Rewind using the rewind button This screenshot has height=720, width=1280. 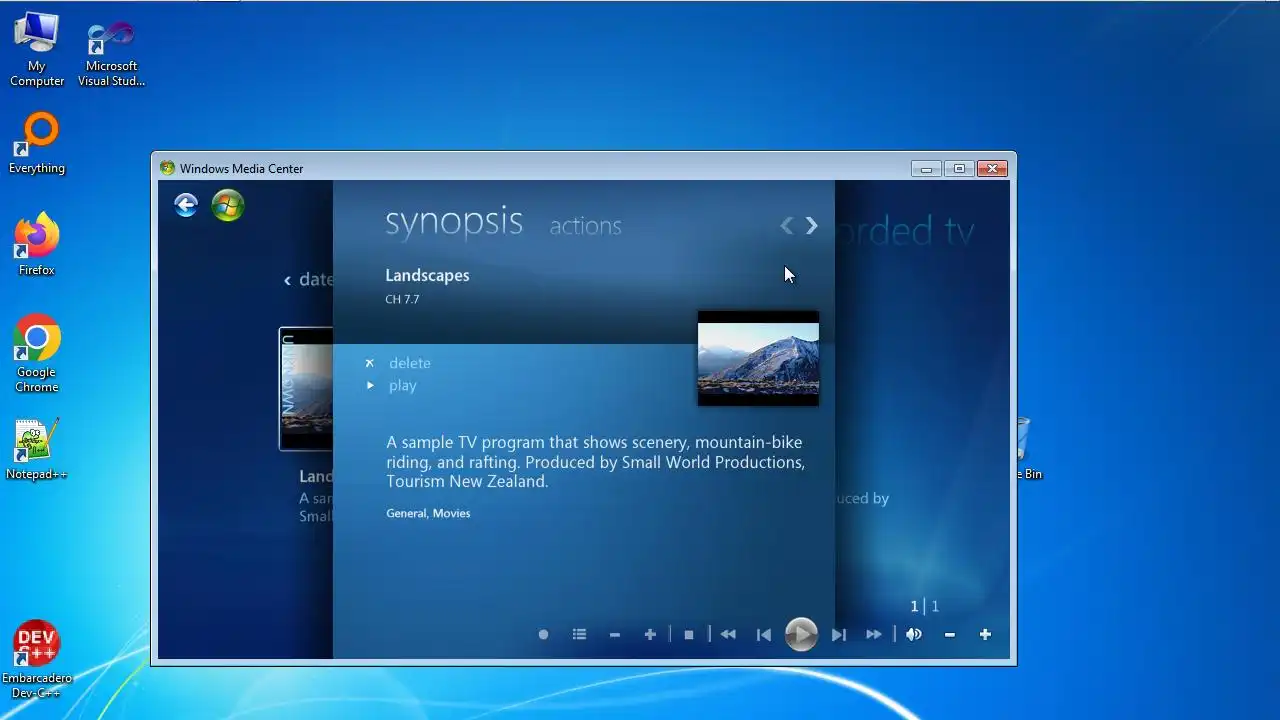coord(728,634)
